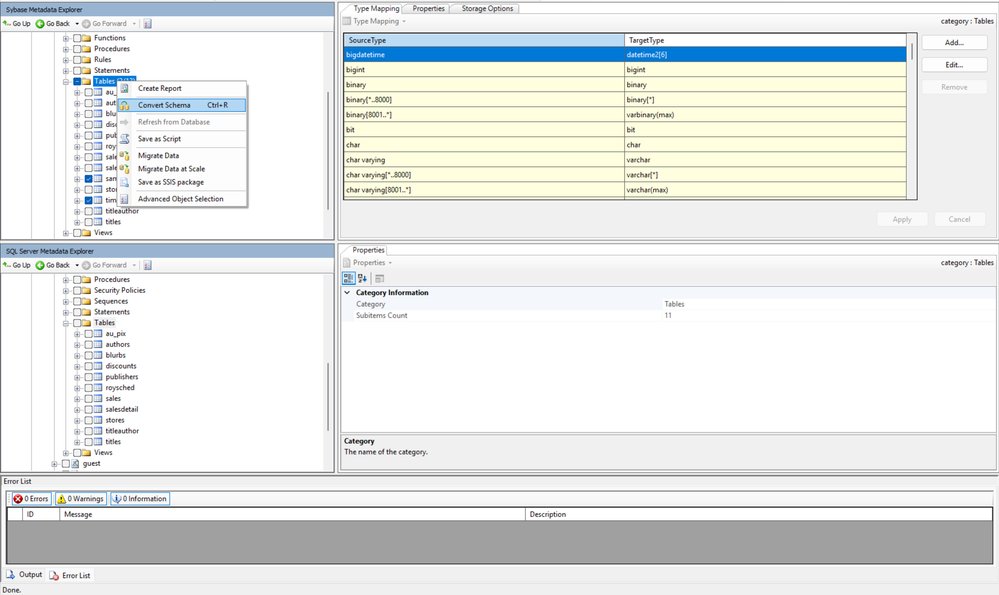Click the 0 Information filter icon in Error List
The width and height of the screenshot is (999, 595).
(115, 498)
